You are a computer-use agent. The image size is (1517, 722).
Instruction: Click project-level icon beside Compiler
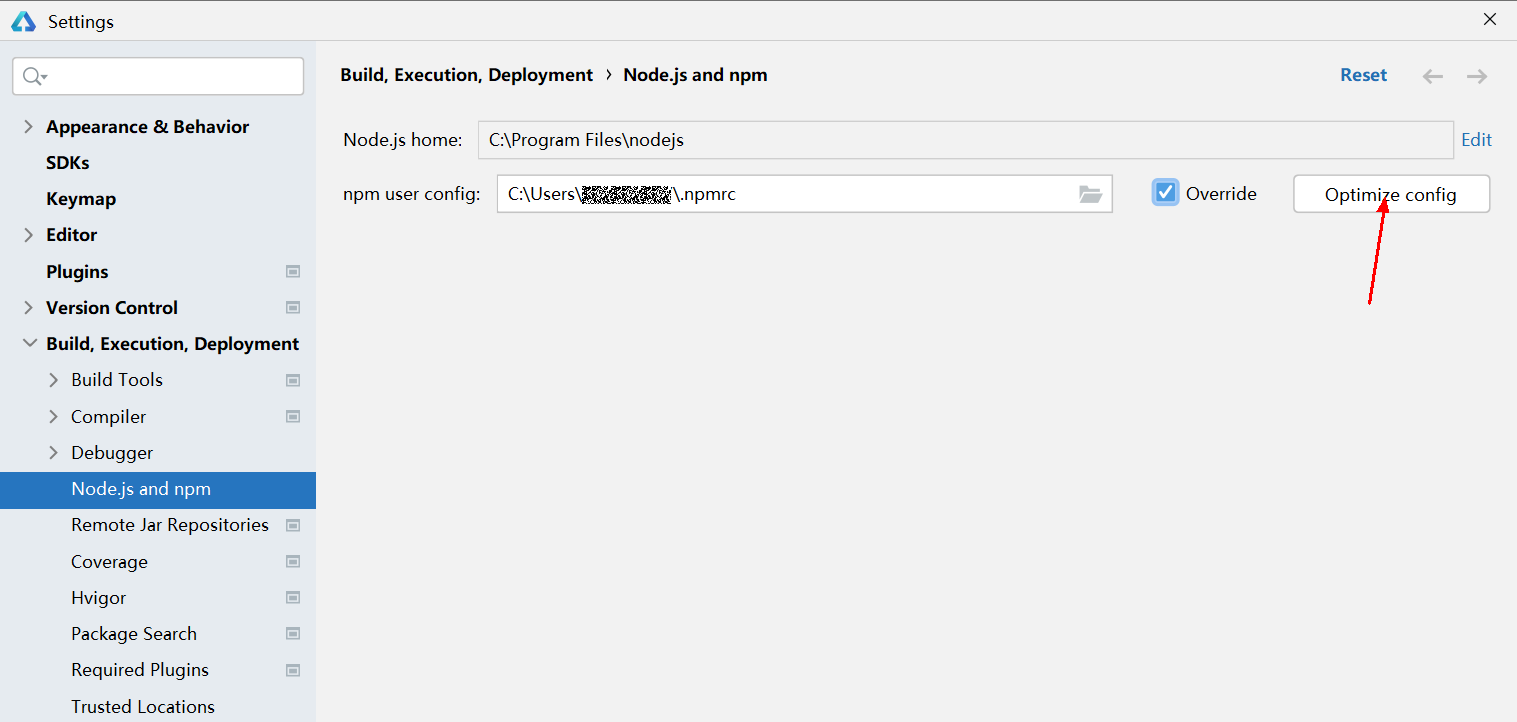click(x=293, y=416)
